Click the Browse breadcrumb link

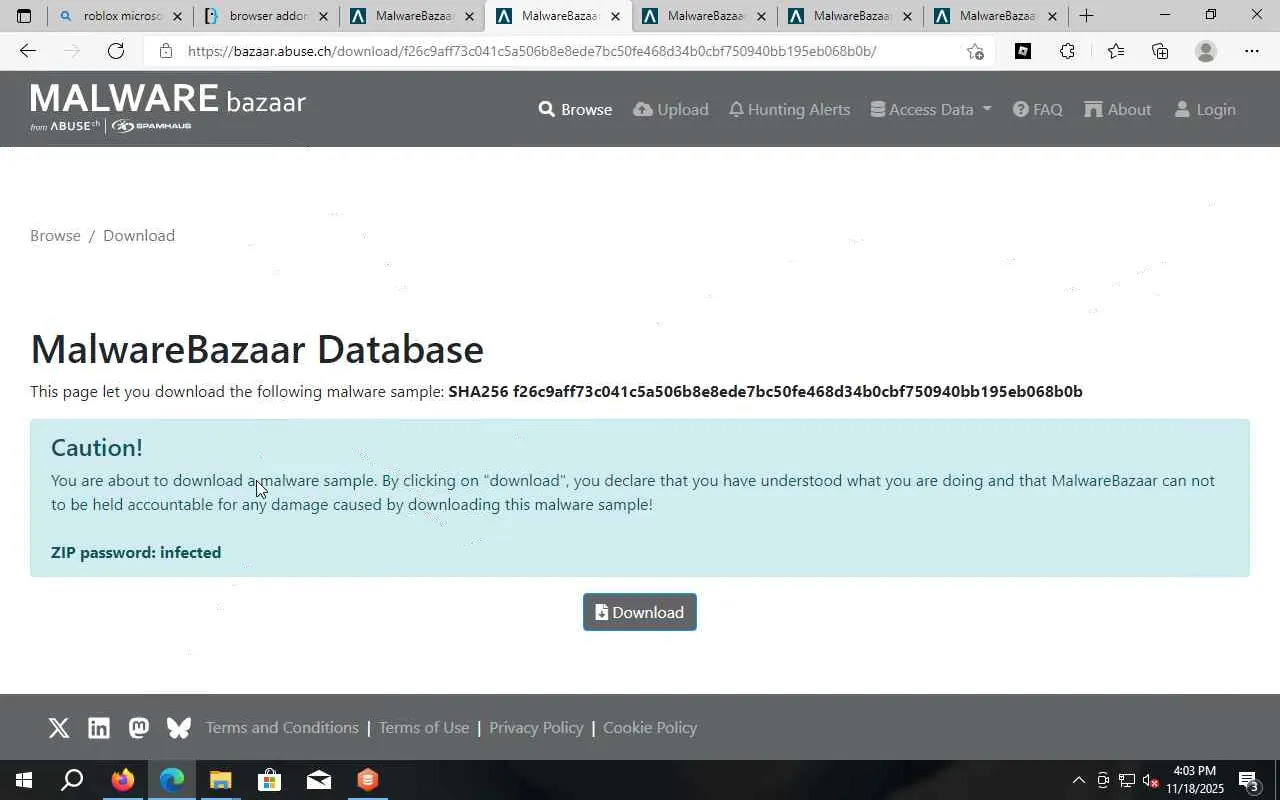(55, 235)
